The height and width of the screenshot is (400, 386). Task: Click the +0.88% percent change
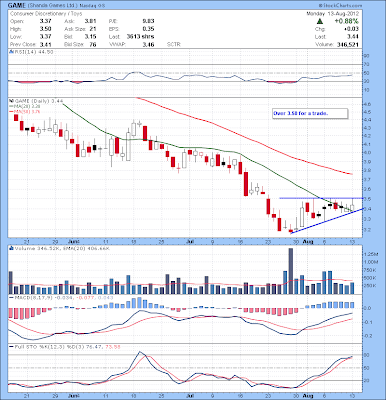(347, 21)
